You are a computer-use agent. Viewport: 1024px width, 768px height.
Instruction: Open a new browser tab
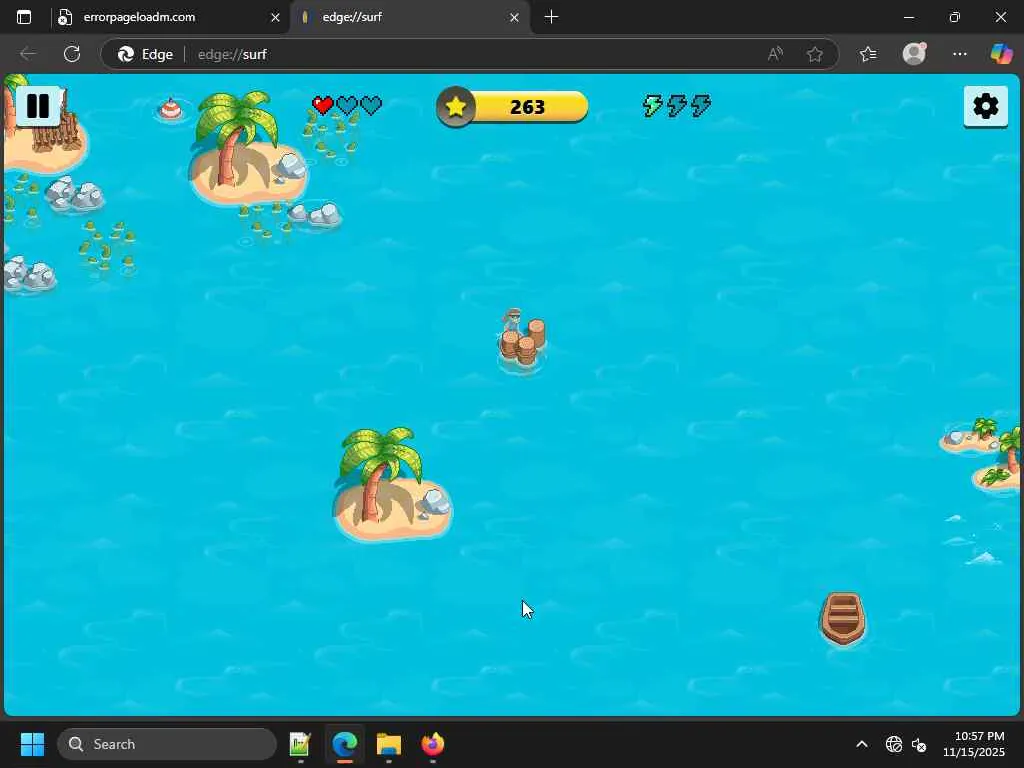pyautogui.click(x=551, y=17)
